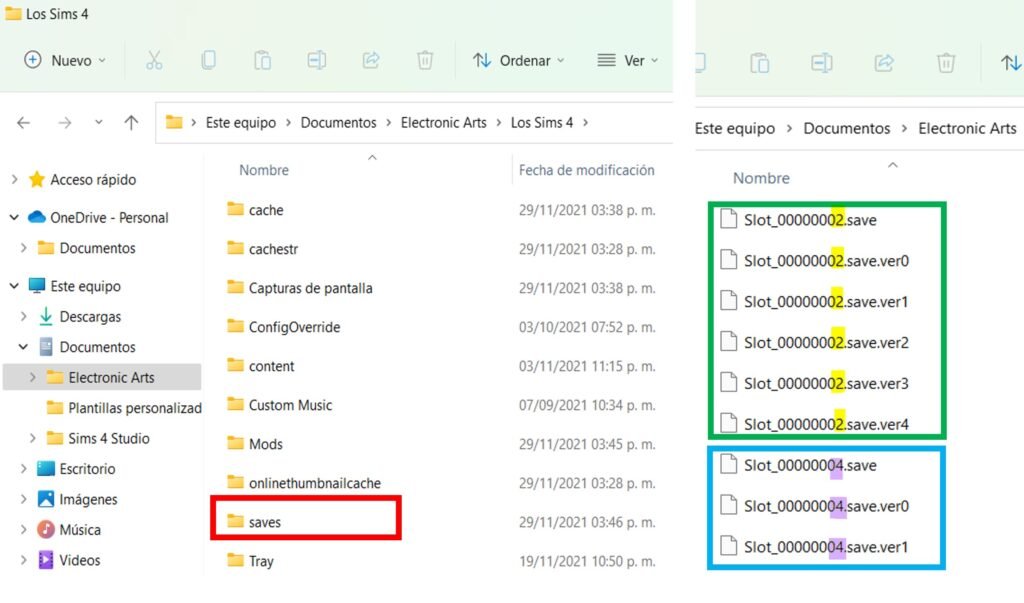This screenshot has height=603, width=1024.
Task: Click the back navigation arrow
Action: 24,123
